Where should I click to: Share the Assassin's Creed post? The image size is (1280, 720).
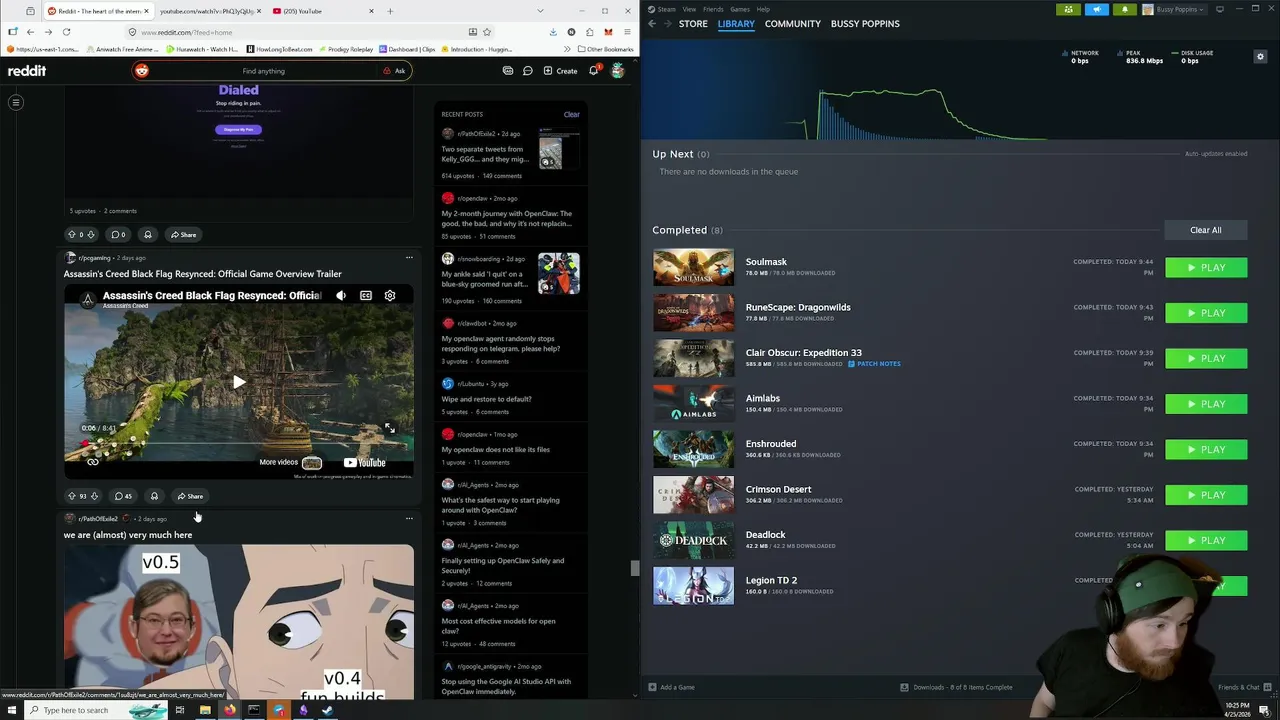pos(189,496)
